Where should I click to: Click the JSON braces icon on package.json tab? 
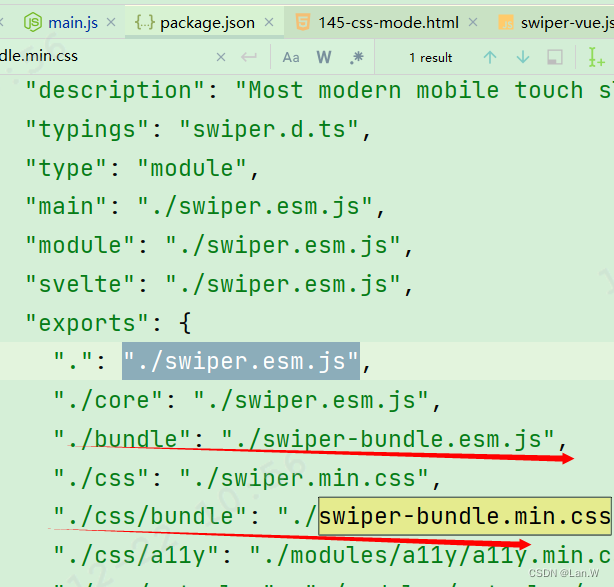point(144,22)
